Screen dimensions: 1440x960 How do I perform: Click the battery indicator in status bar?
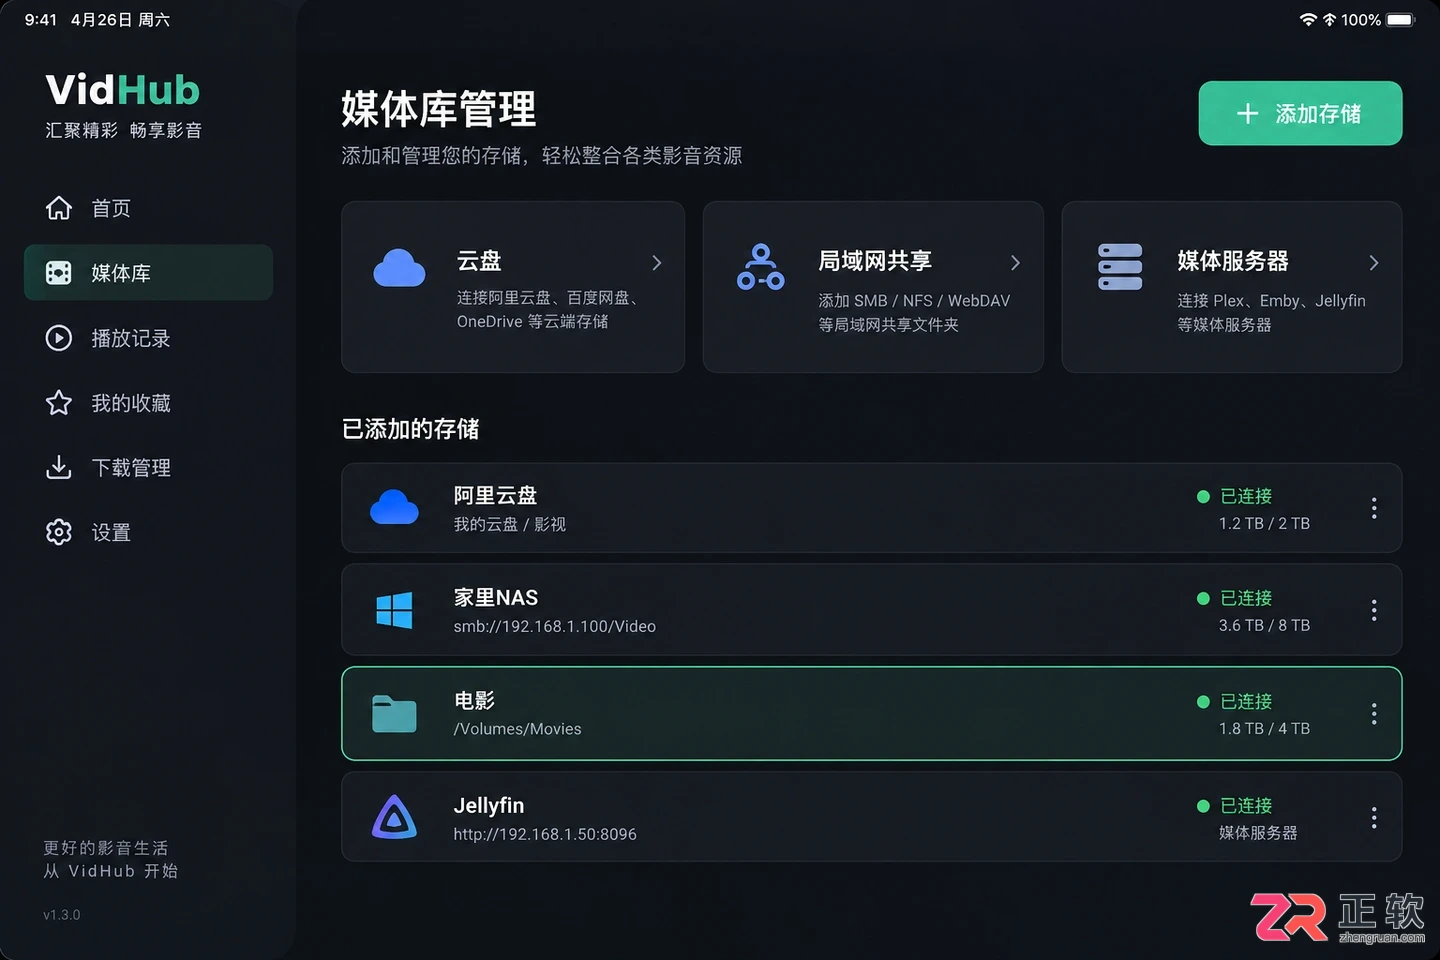click(x=1401, y=20)
